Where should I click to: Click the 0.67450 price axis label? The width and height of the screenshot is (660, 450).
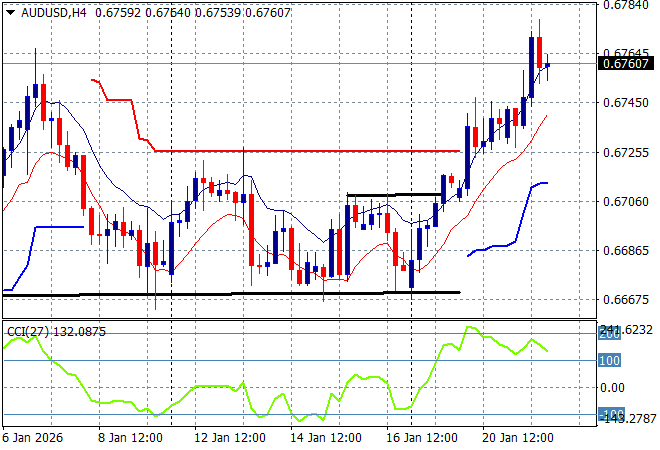click(625, 103)
